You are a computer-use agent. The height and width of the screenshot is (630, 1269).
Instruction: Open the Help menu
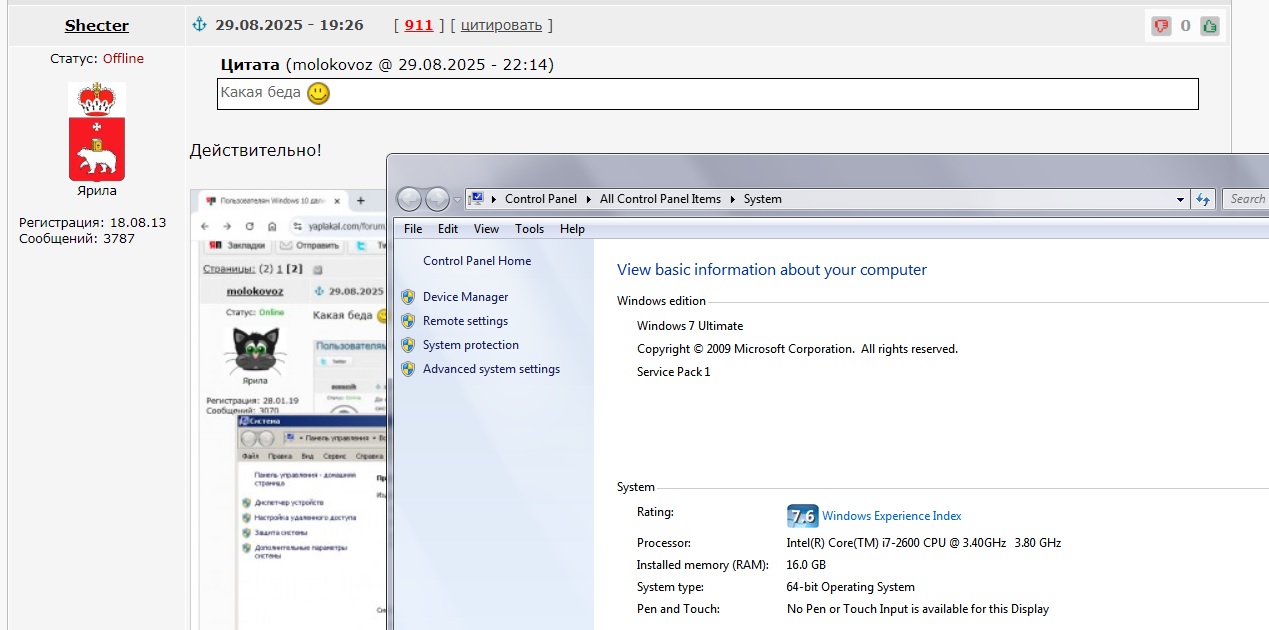click(x=572, y=229)
